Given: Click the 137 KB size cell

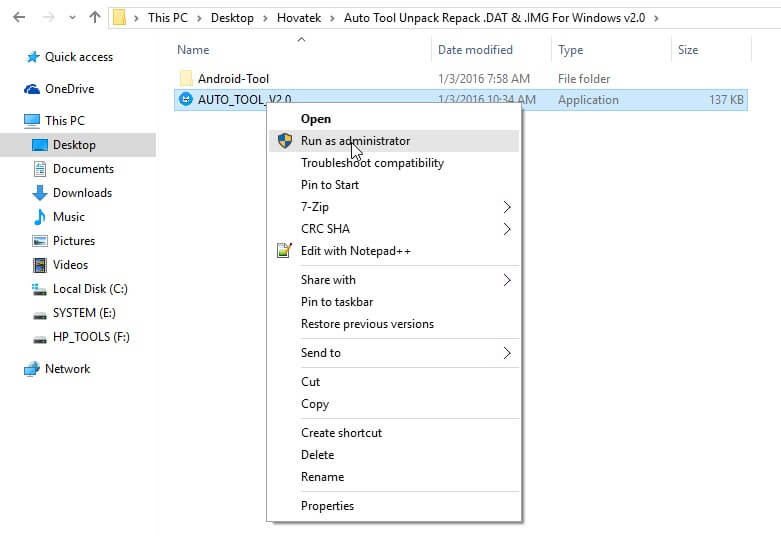Looking at the screenshot, I should coord(726,100).
